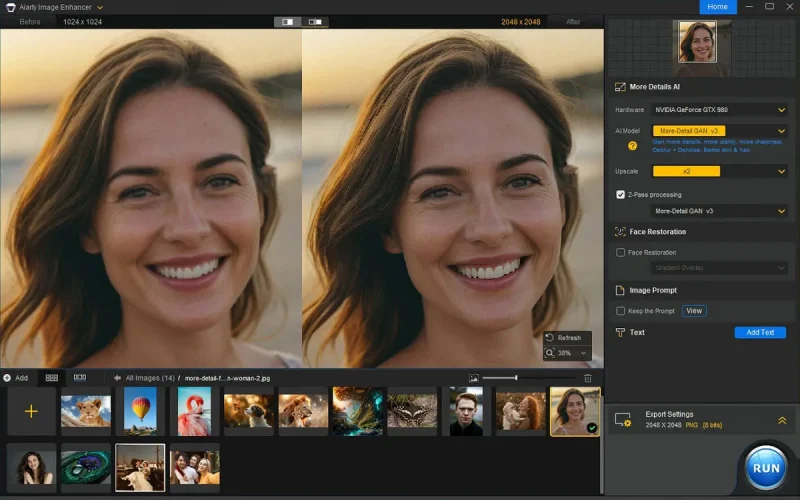
Task: Click the View prompt button
Action: coord(694,311)
